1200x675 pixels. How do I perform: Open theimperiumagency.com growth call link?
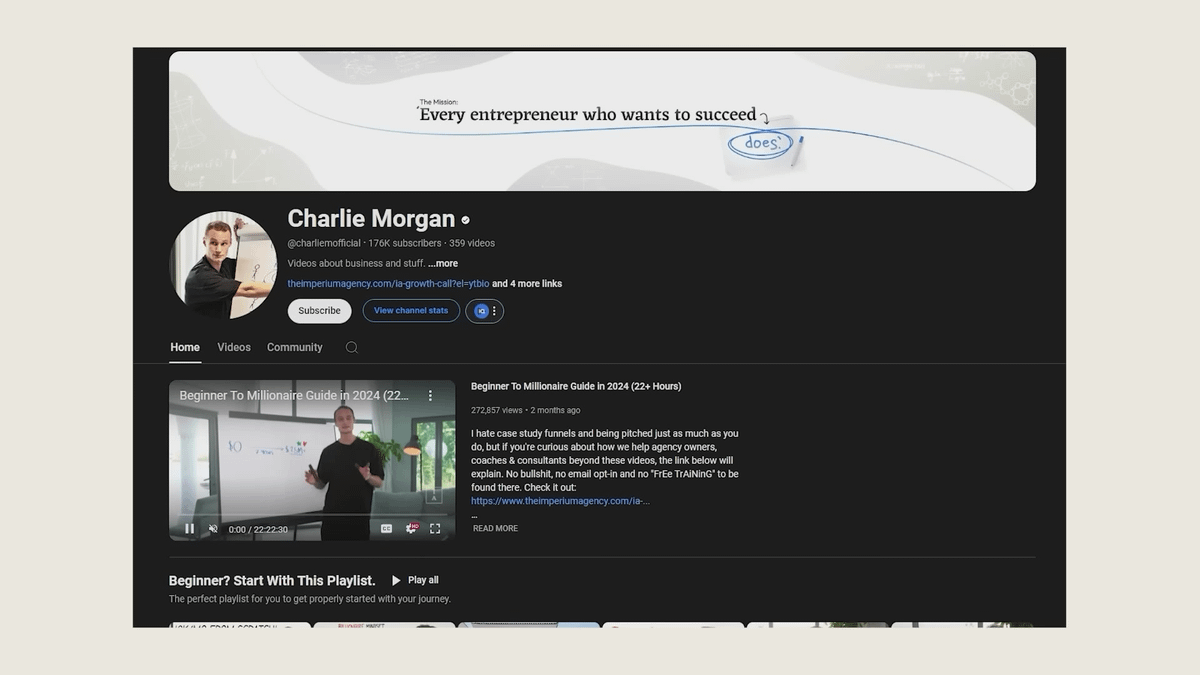[x=388, y=284]
